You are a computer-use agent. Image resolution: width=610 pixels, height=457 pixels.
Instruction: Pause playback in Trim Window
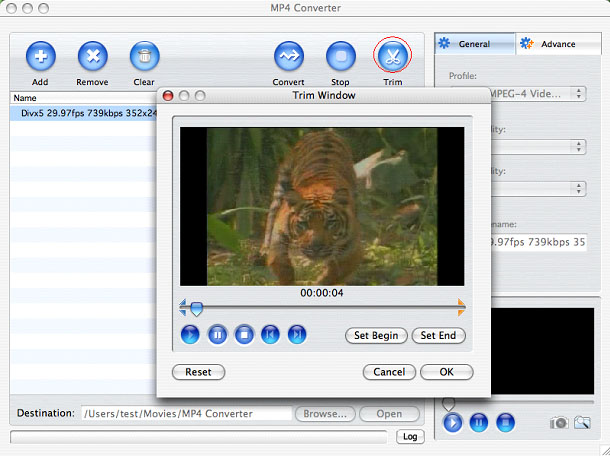click(x=217, y=335)
